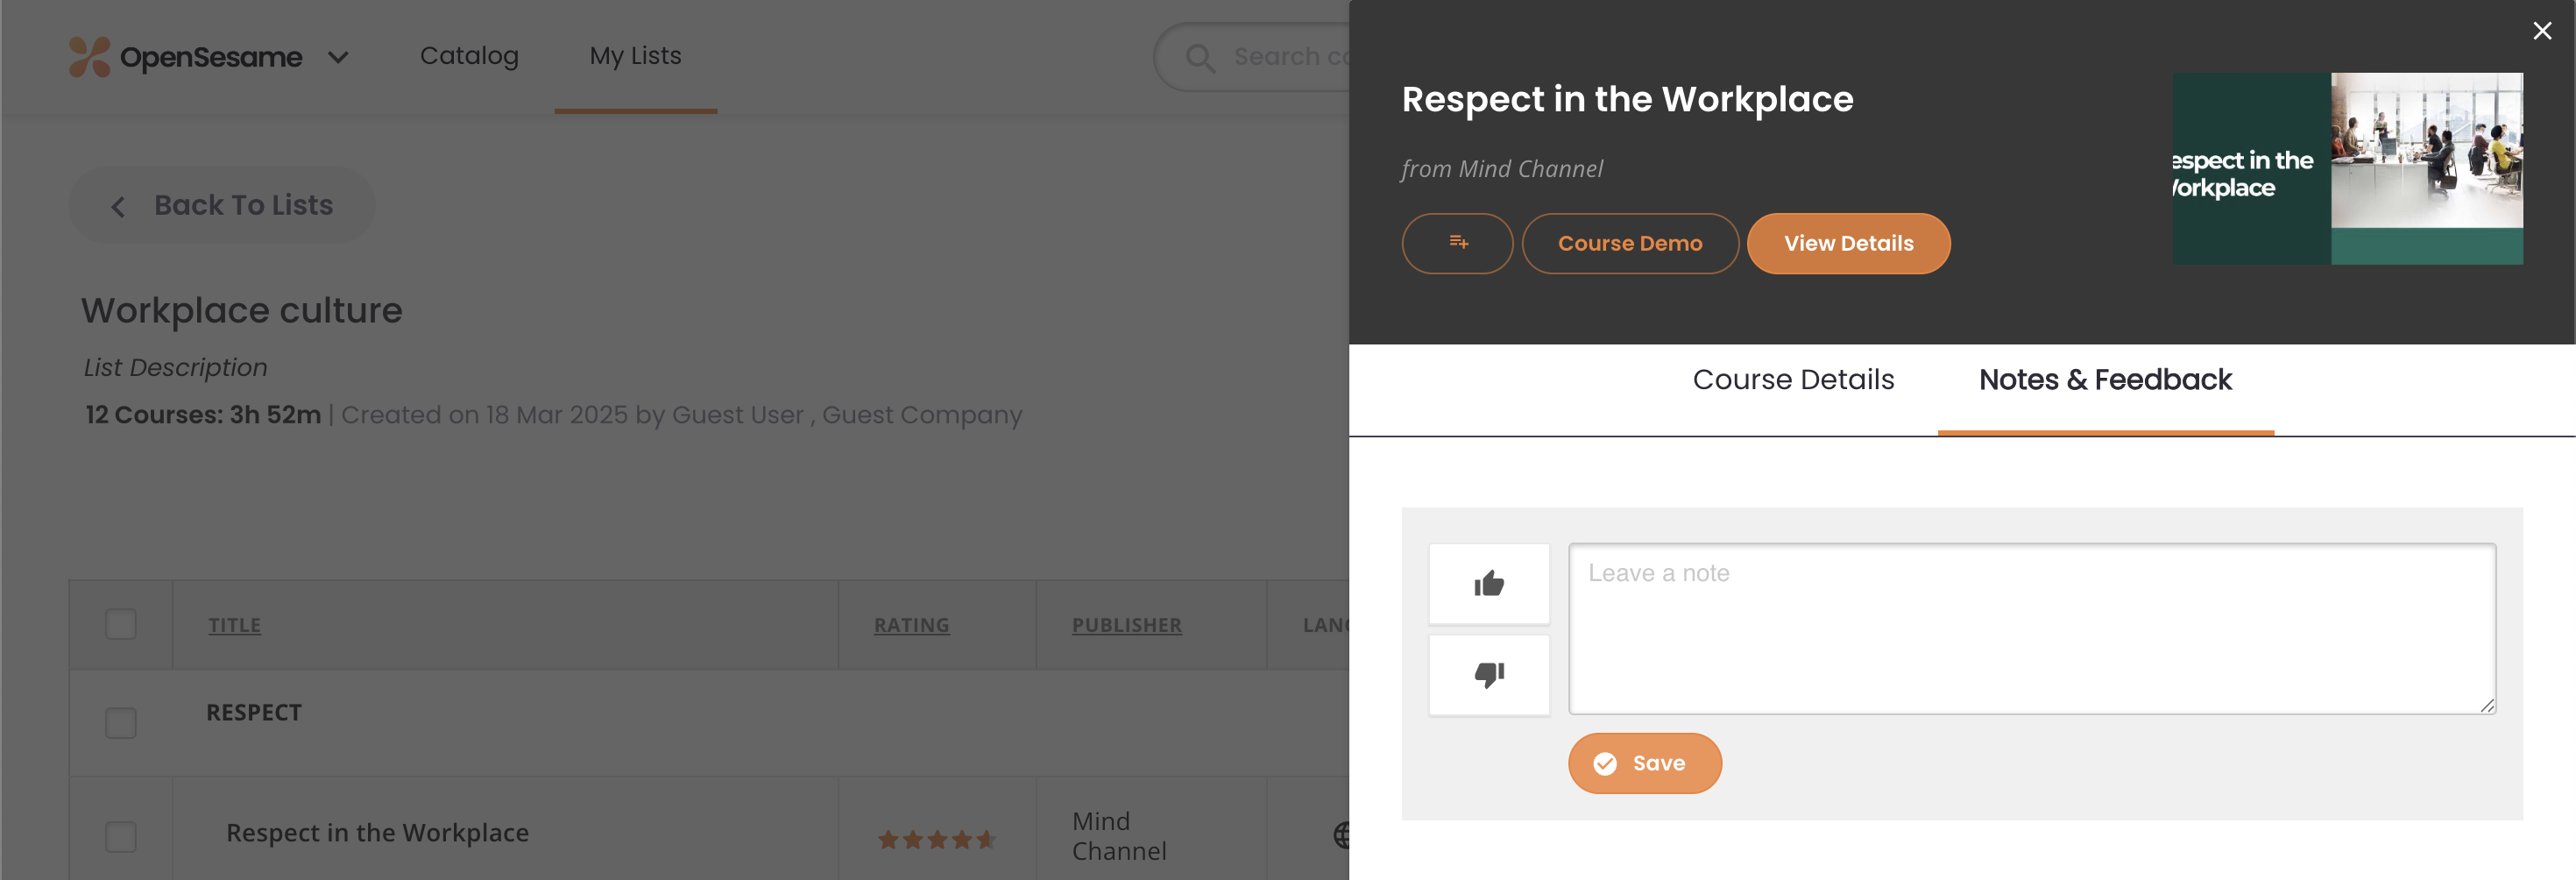Toggle the select-all checkbox in table header
Image resolution: width=2576 pixels, height=880 pixels.
pyautogui.click(x=121, y=624)
